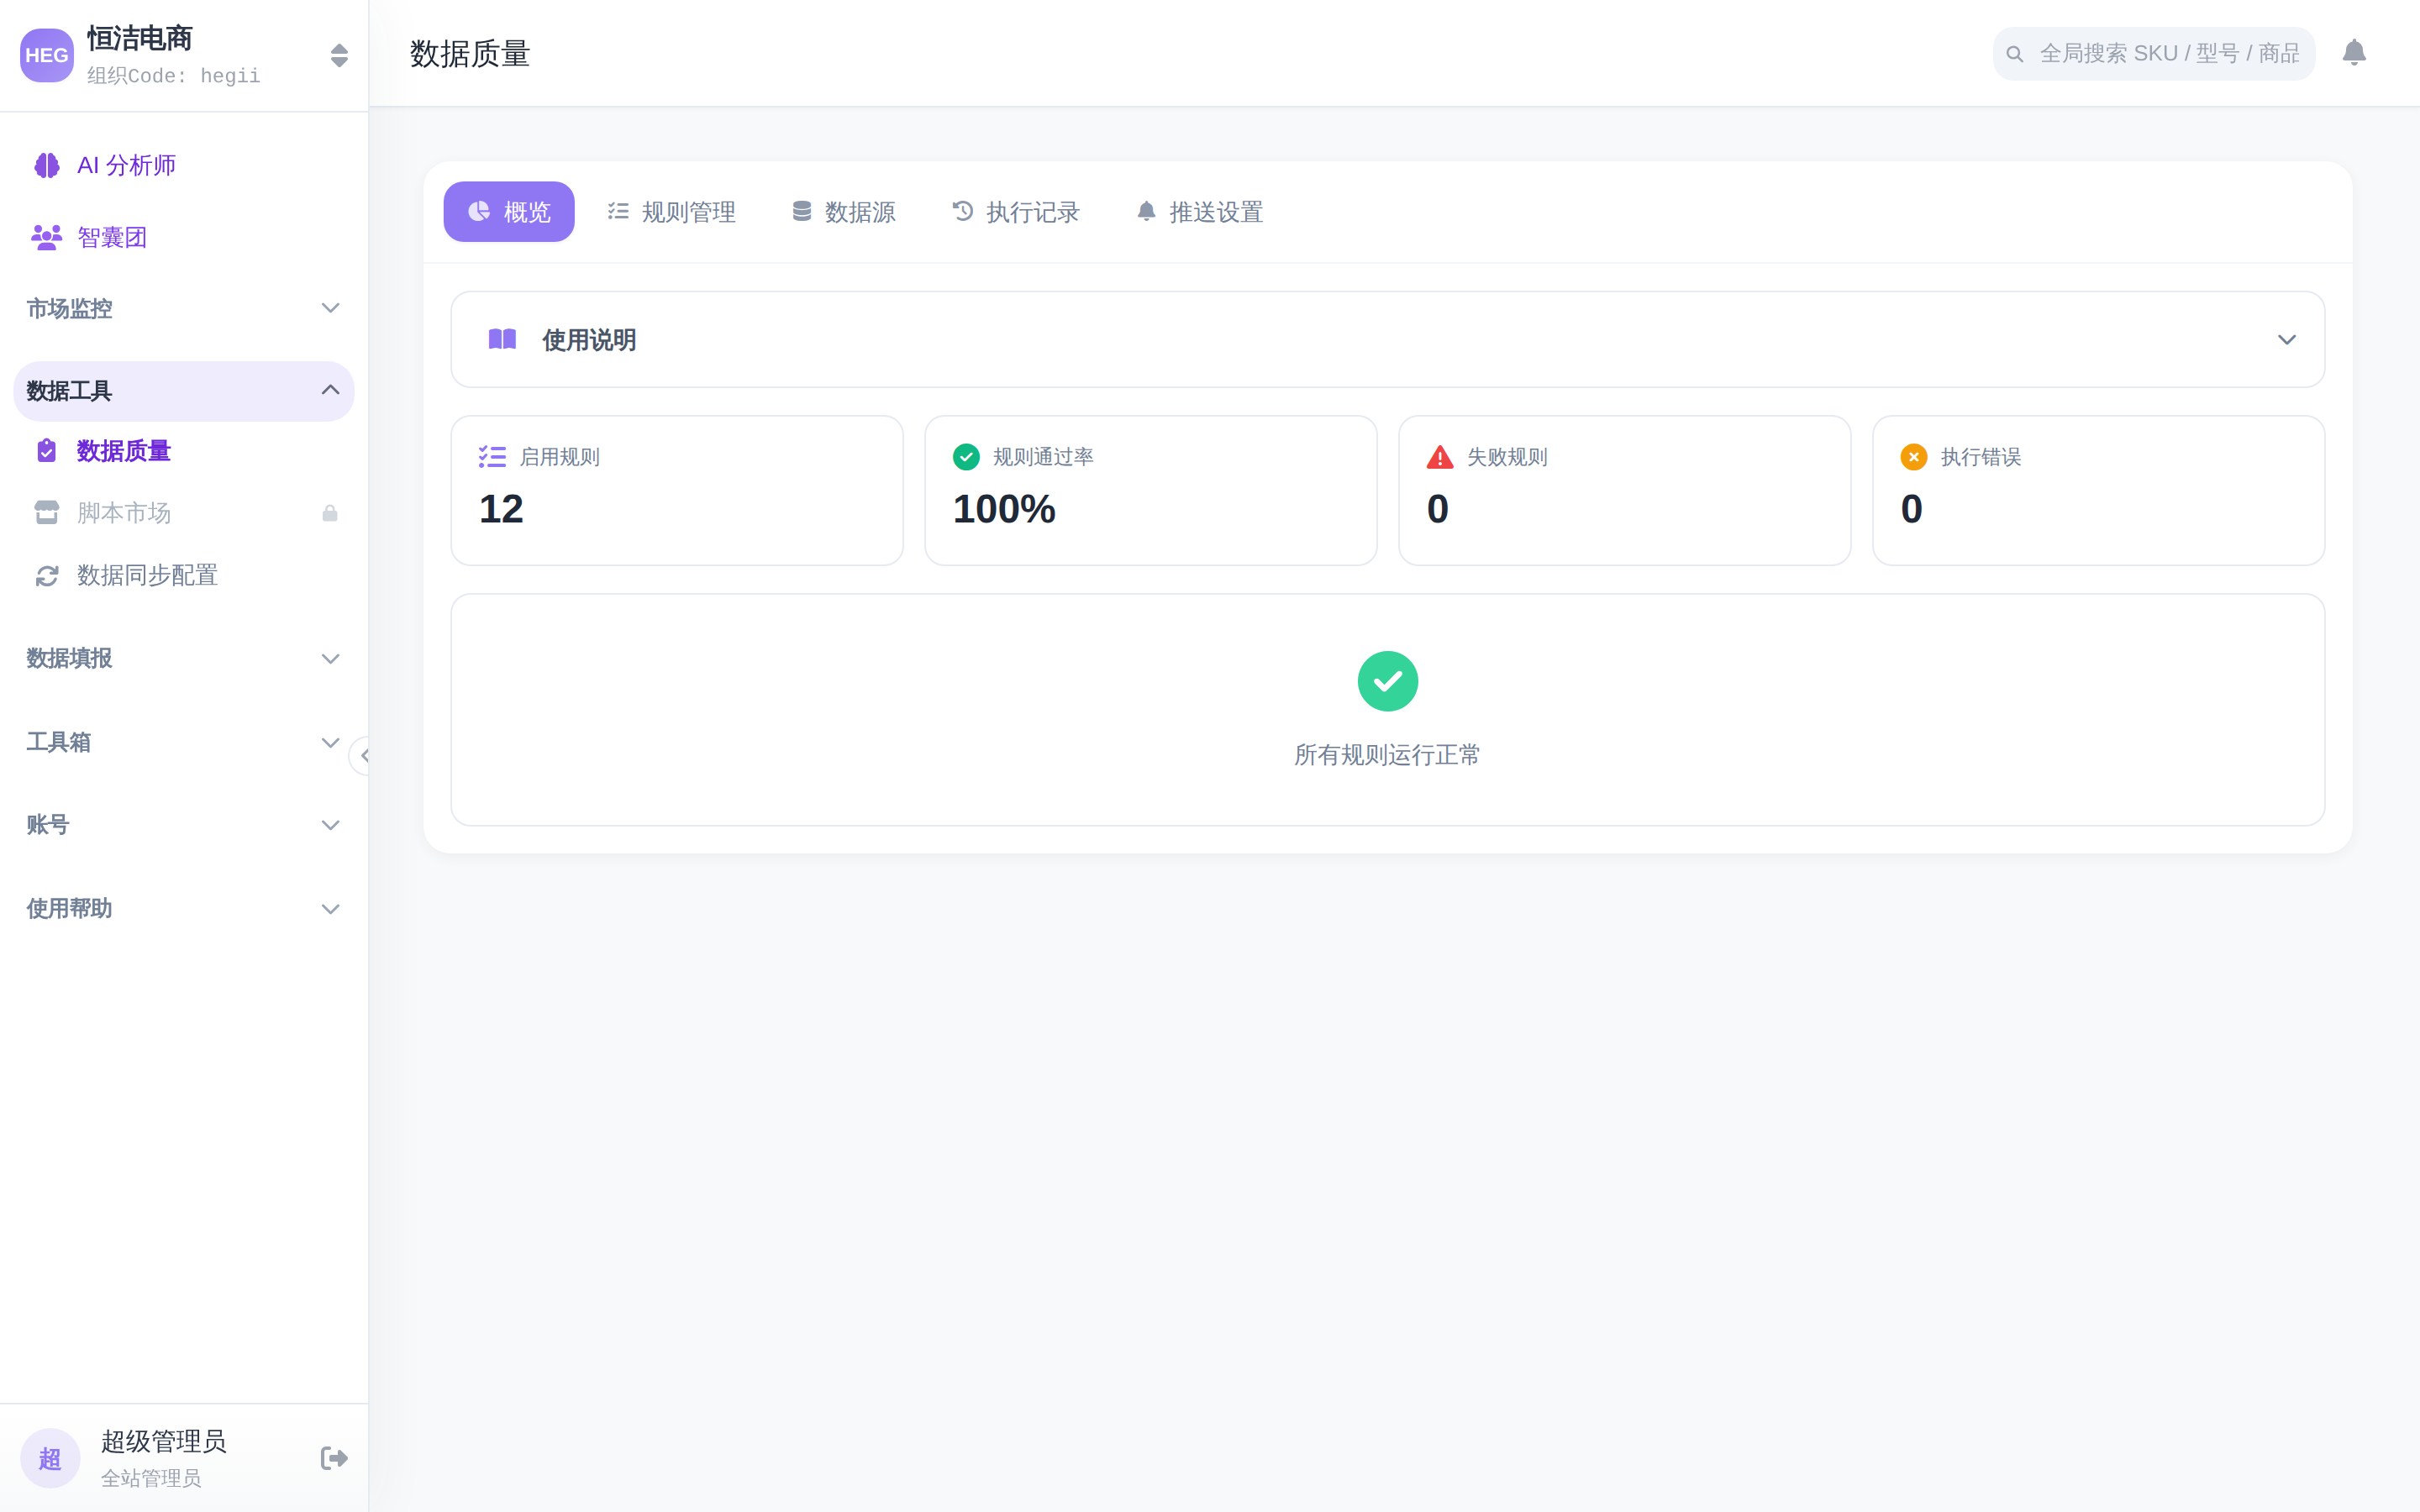Click the lock icon beside 脚本市场
The image size is (2420, 1512).
(329, 513)
